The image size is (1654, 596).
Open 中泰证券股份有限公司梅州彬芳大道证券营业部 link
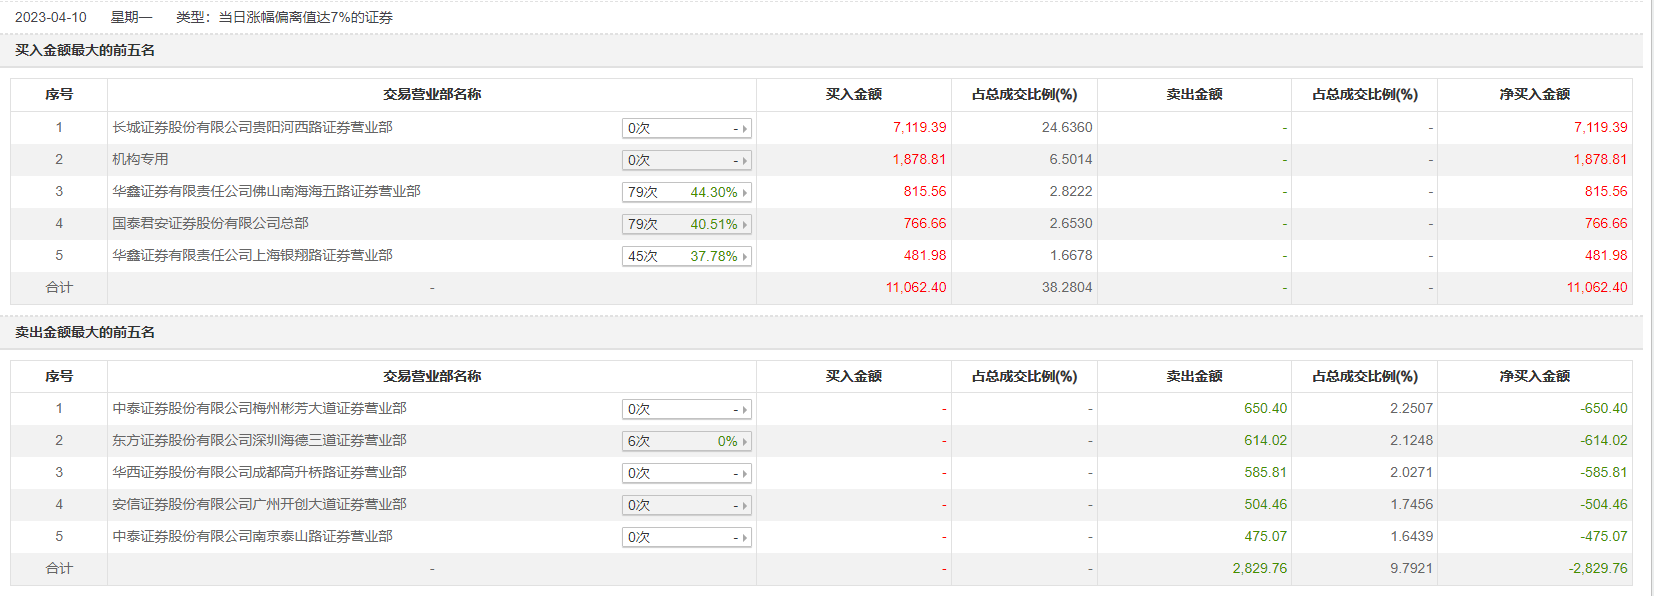pyautogui.click(x=259, y=408)
